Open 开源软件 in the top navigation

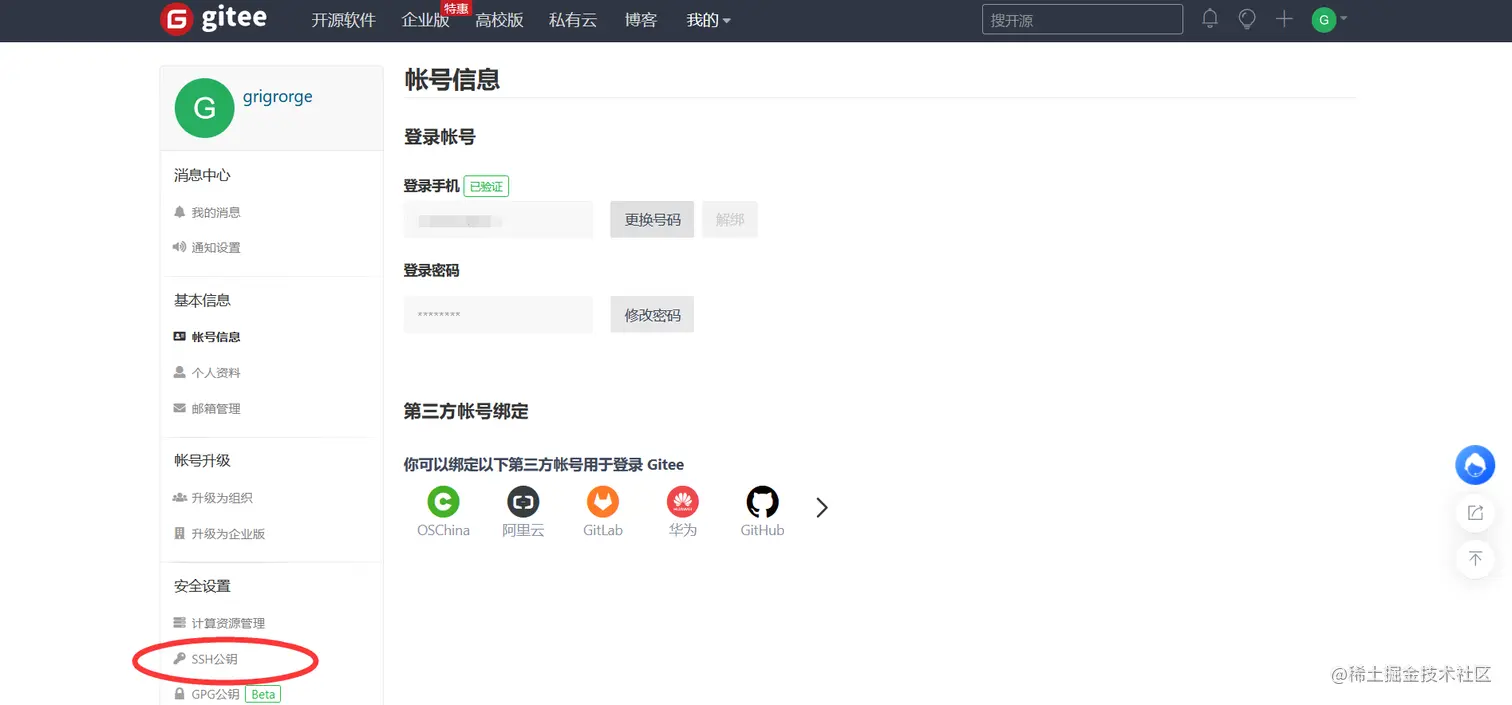(343, 20)
